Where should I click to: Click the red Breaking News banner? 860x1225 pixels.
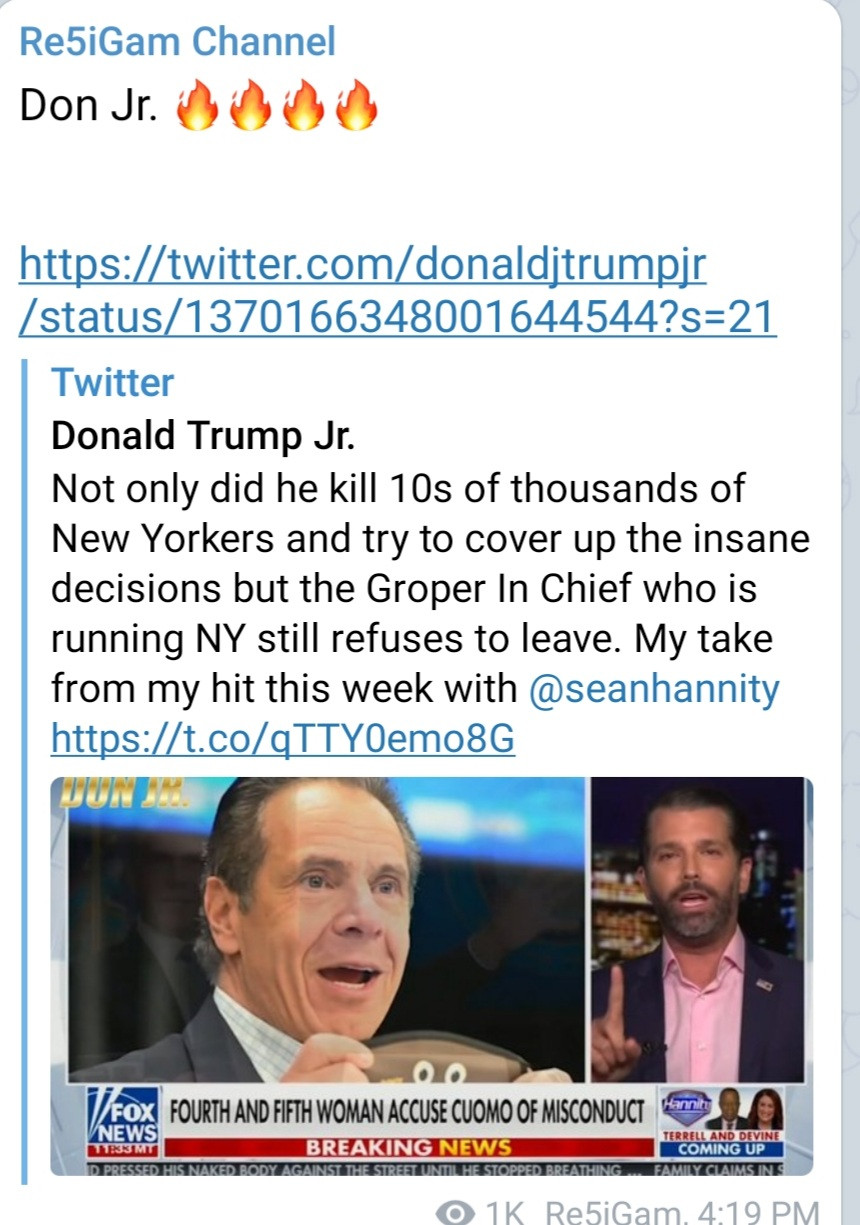point(407,1147)
